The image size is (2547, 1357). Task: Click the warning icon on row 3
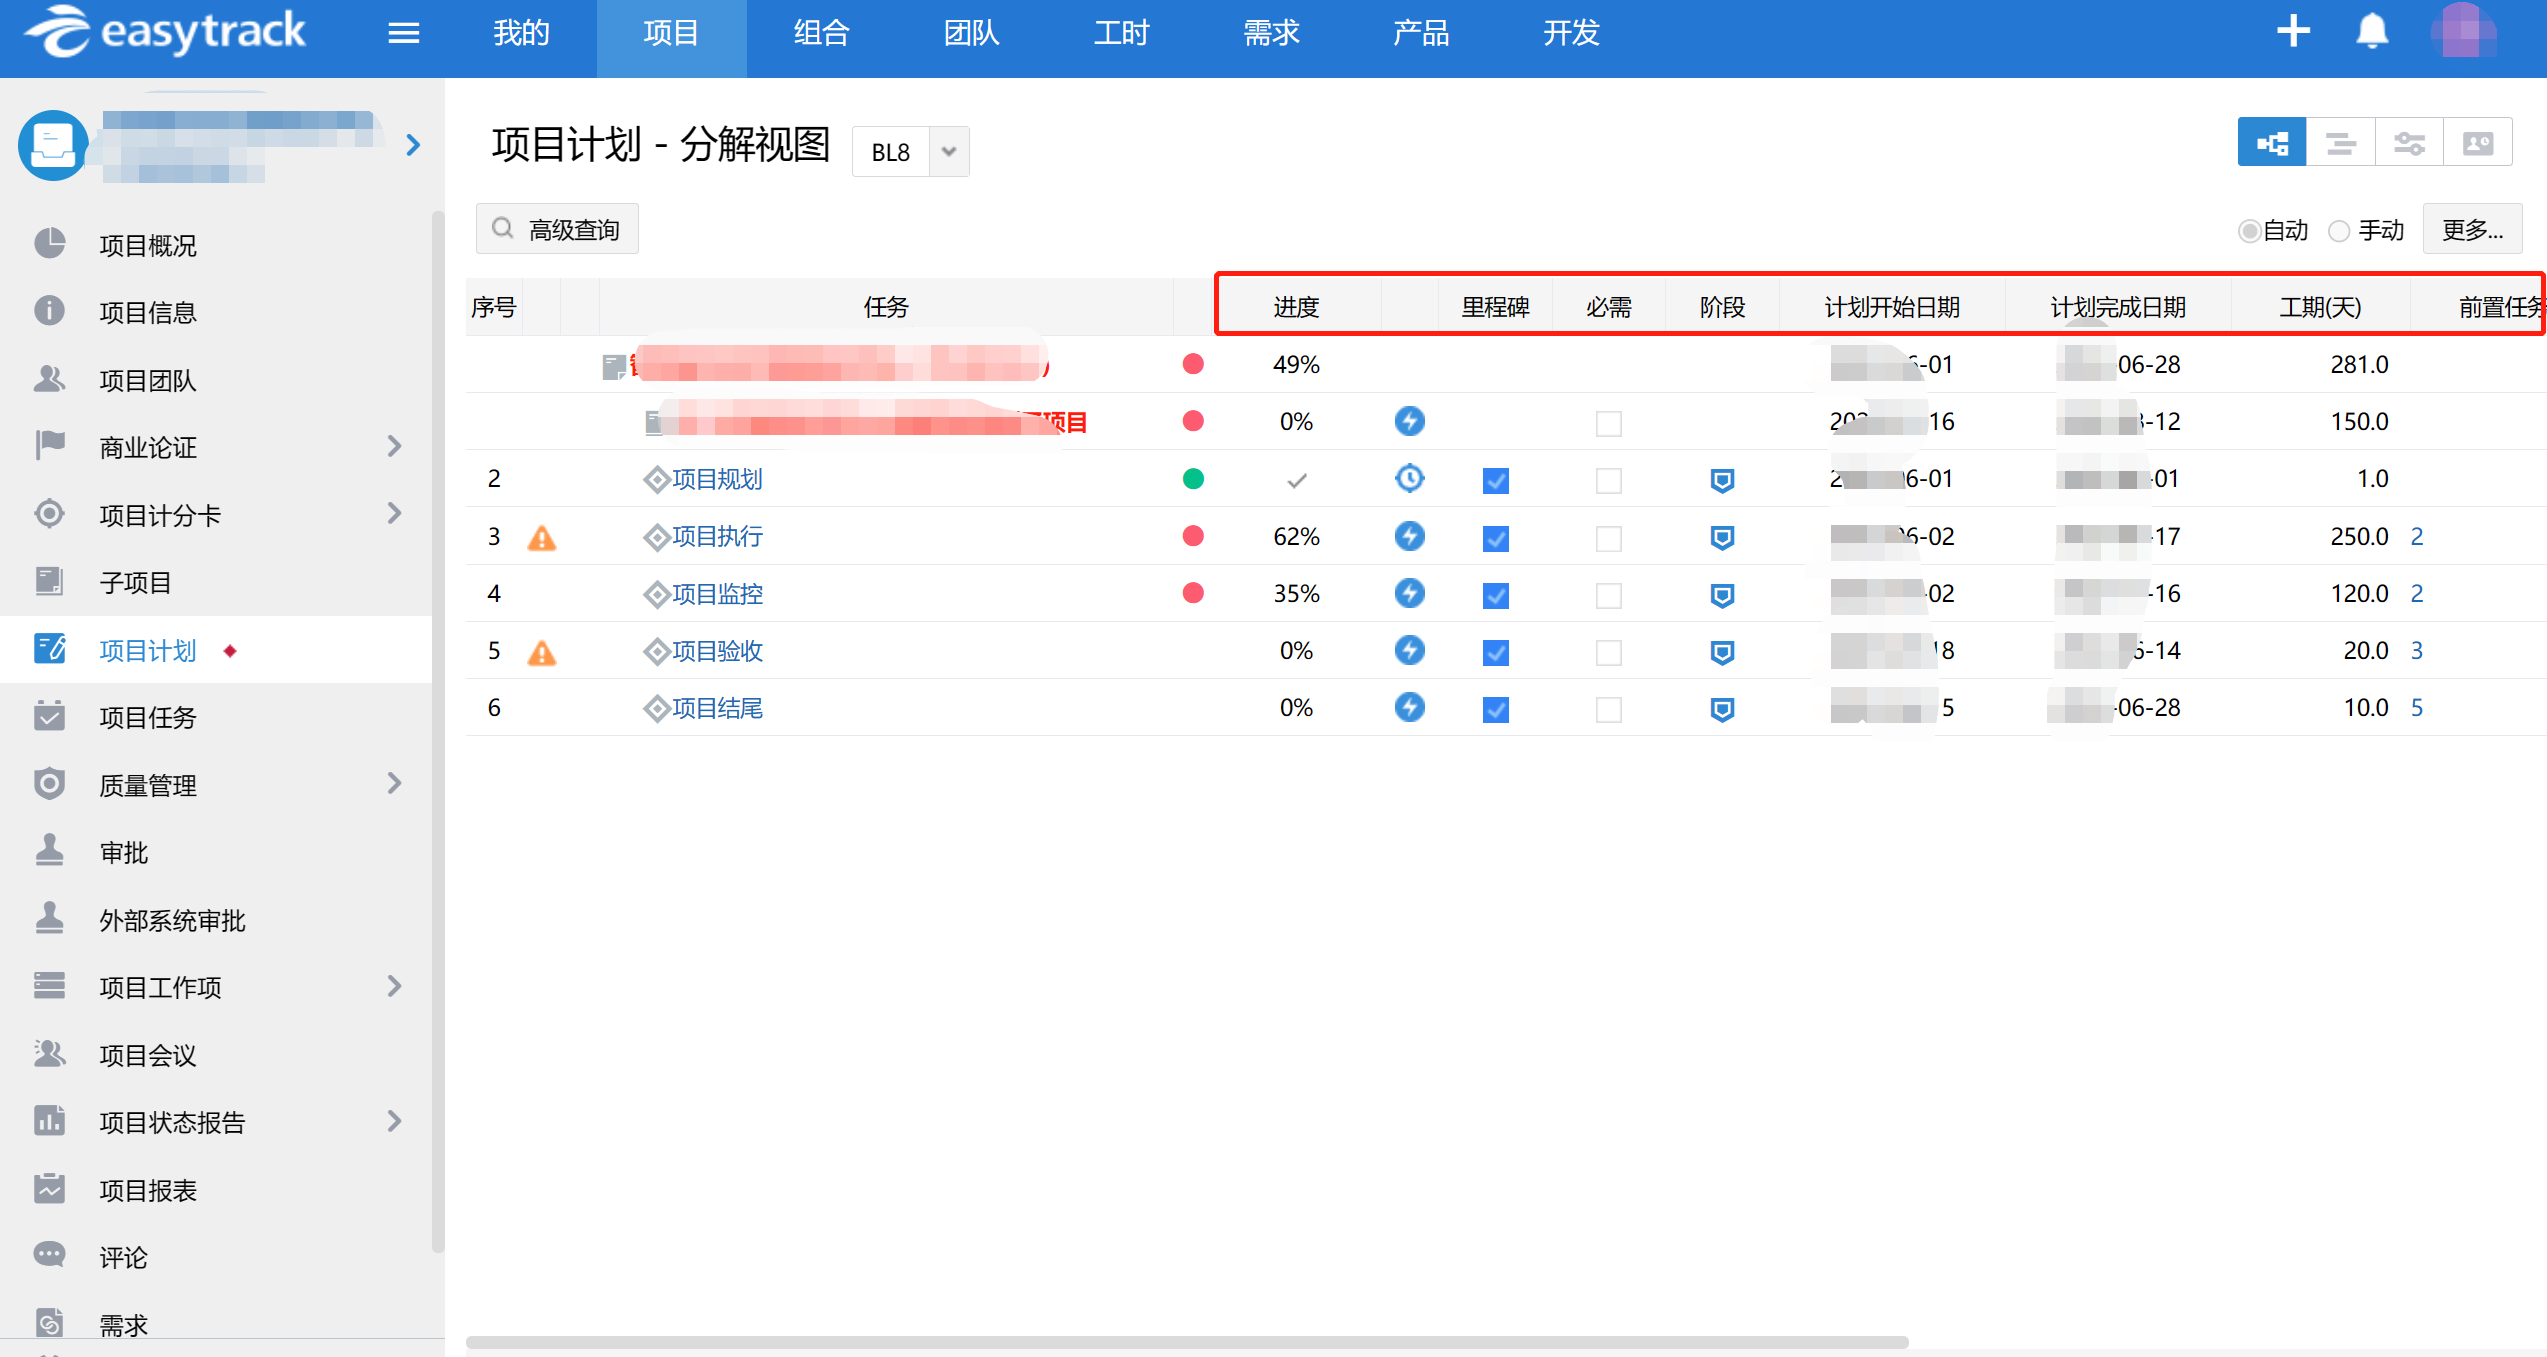(541, 538)
